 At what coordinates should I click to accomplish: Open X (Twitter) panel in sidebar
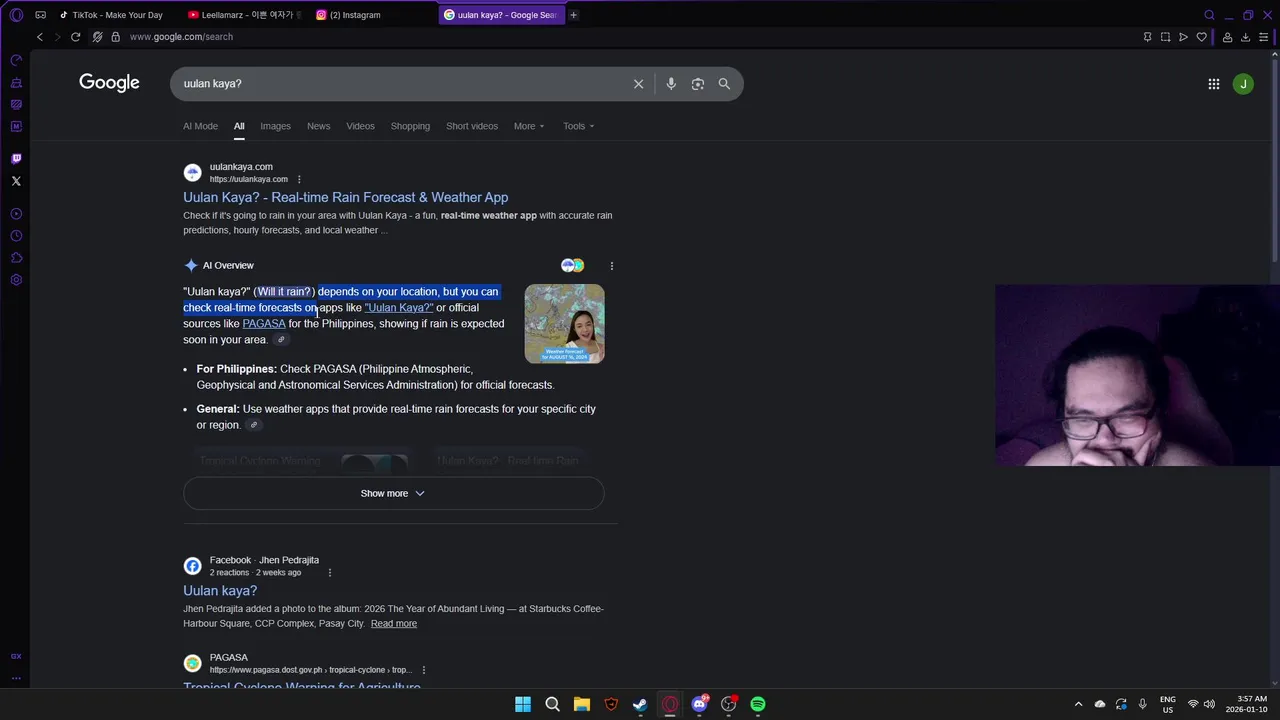click(x=16, y=181)
